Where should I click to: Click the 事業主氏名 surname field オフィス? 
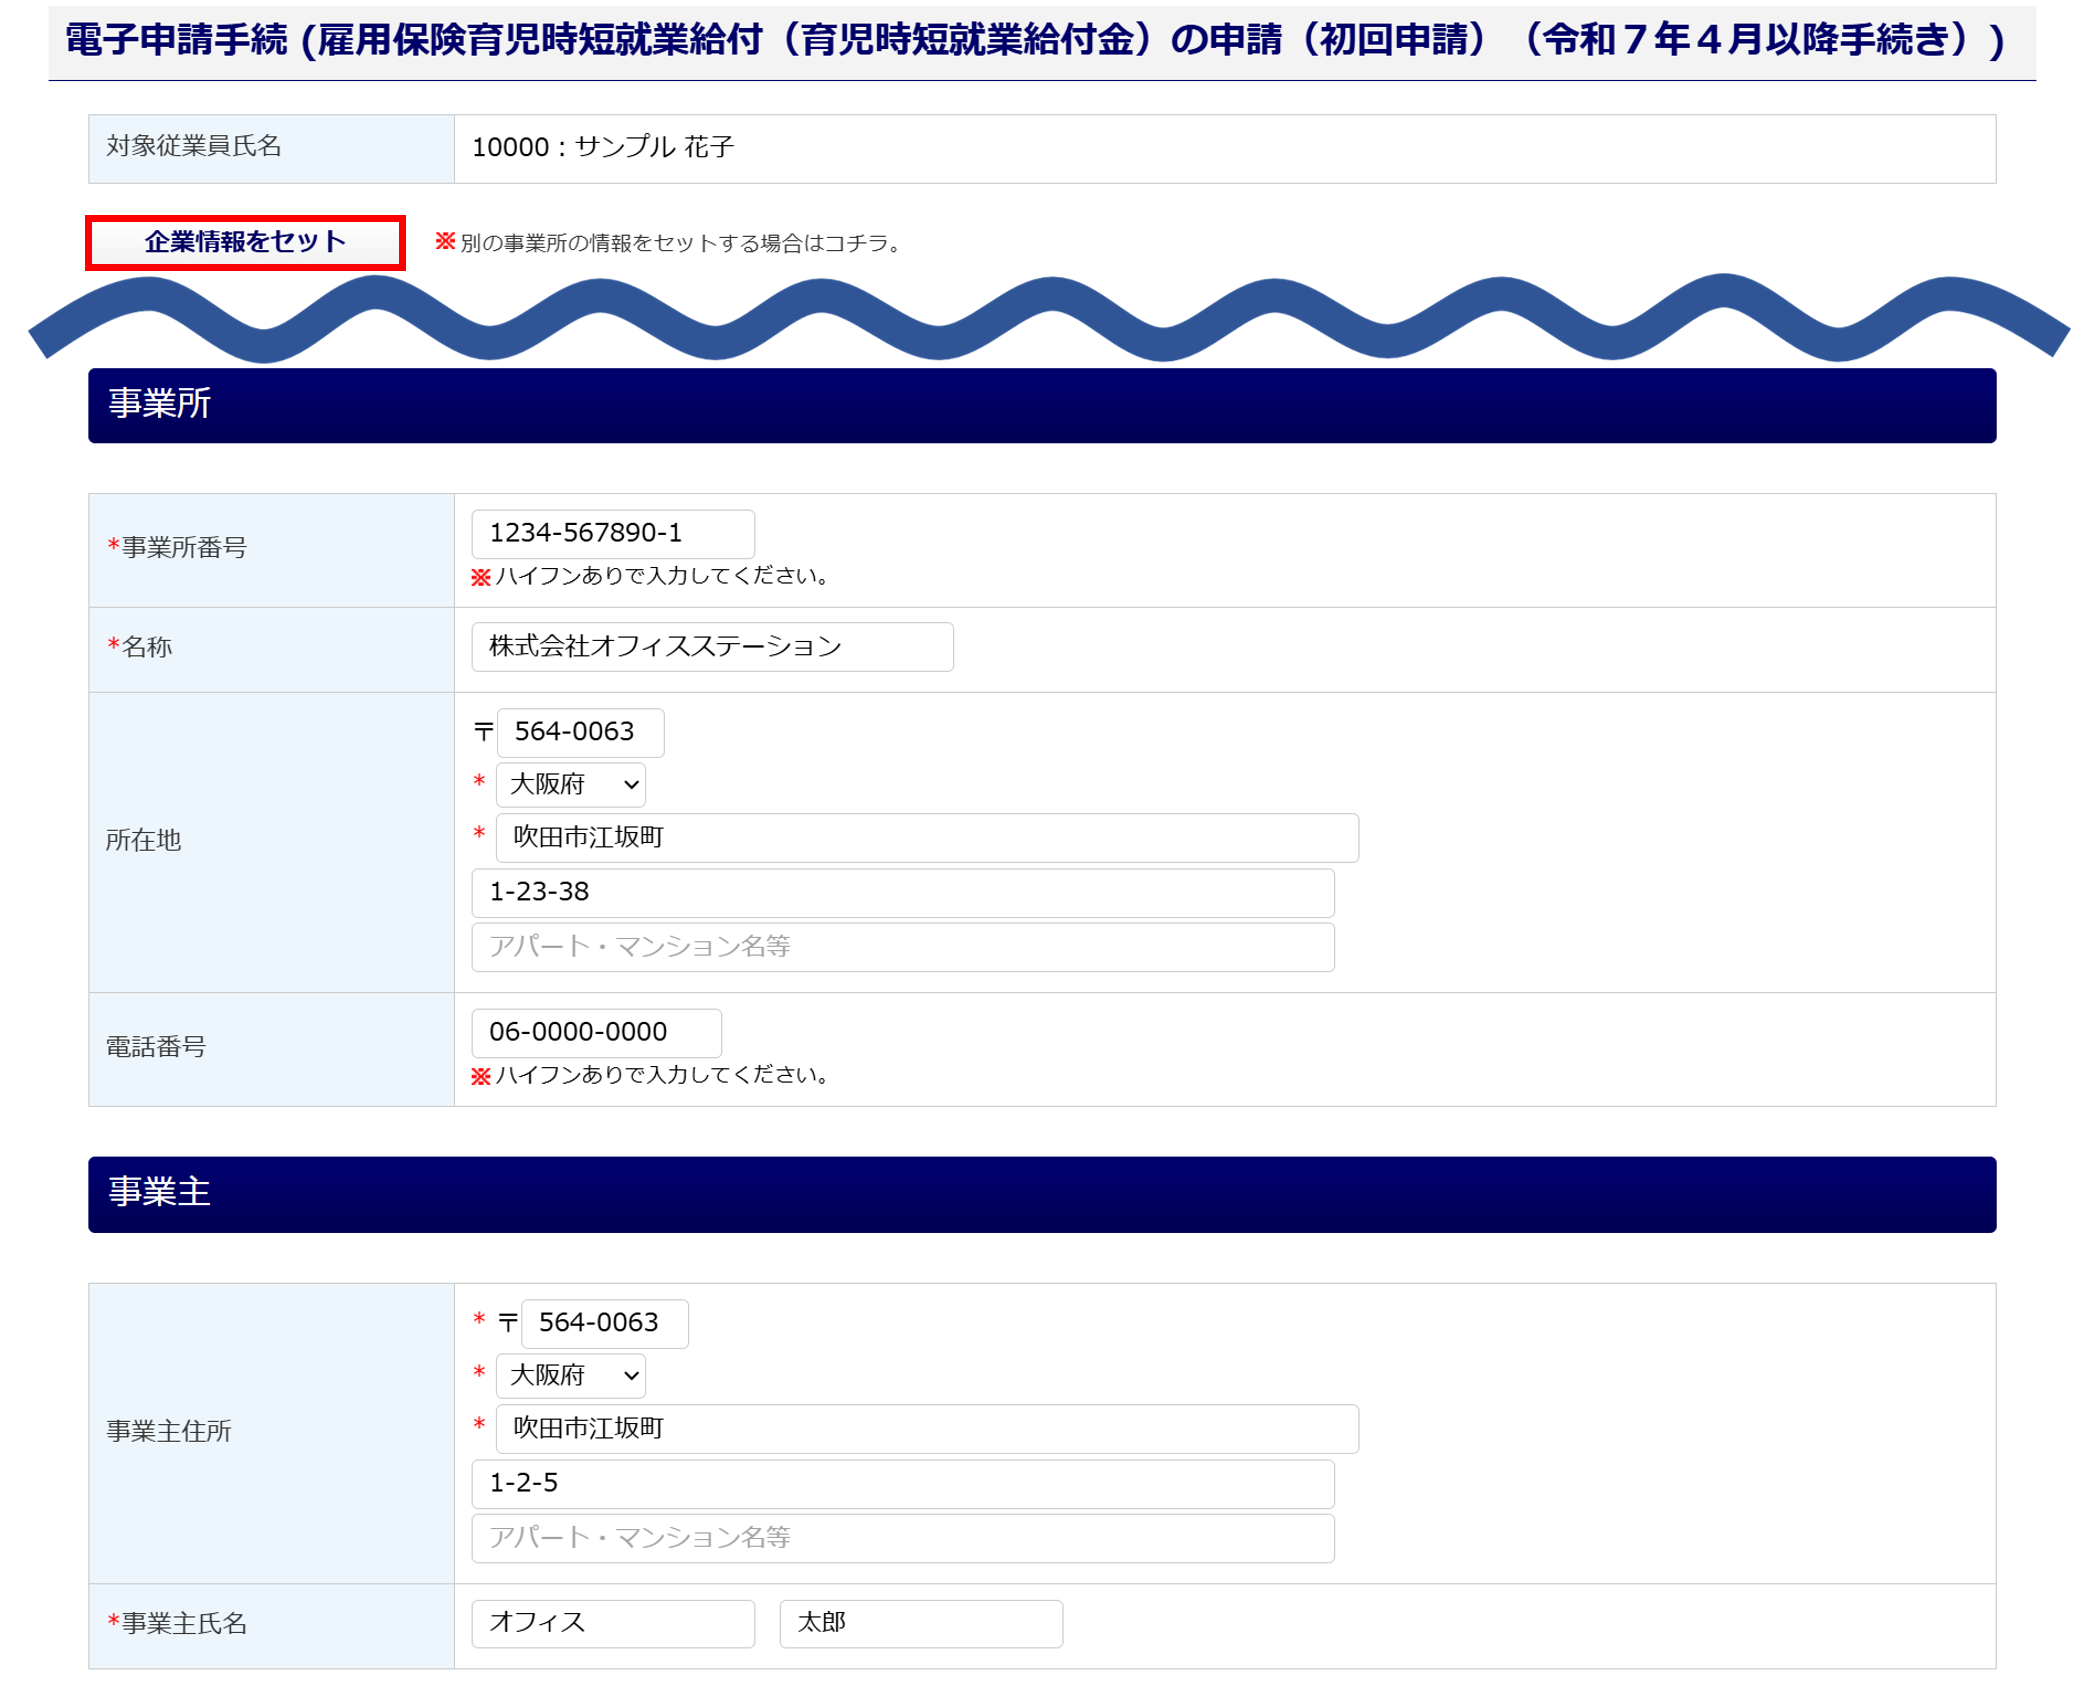[x=612, y=1623]
